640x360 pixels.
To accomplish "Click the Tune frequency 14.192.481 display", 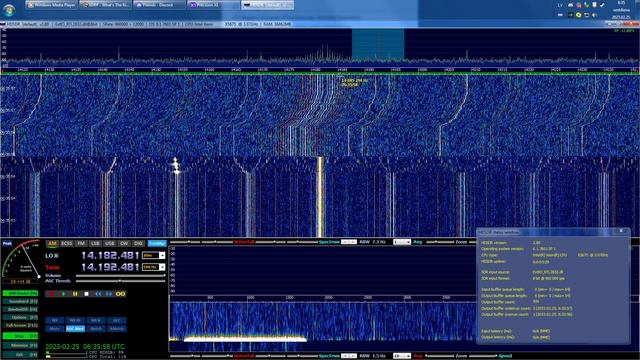I will point(110,267).
